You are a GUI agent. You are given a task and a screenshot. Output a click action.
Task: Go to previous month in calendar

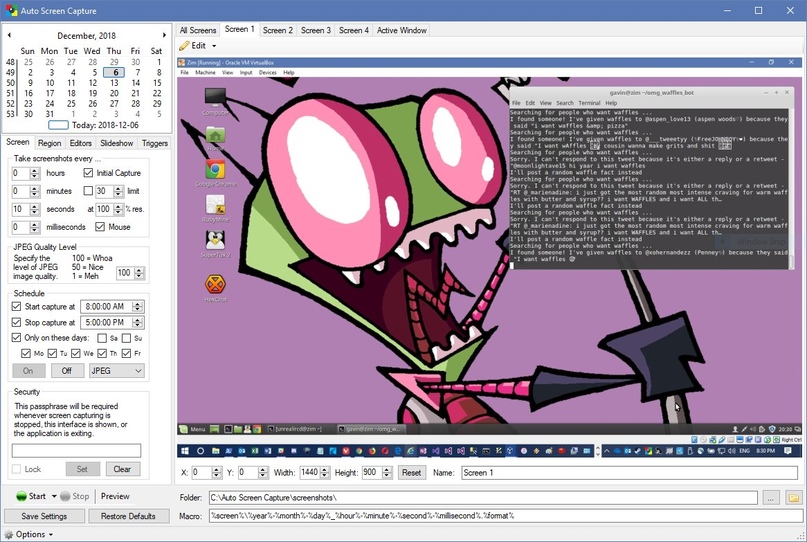[9, 36]
